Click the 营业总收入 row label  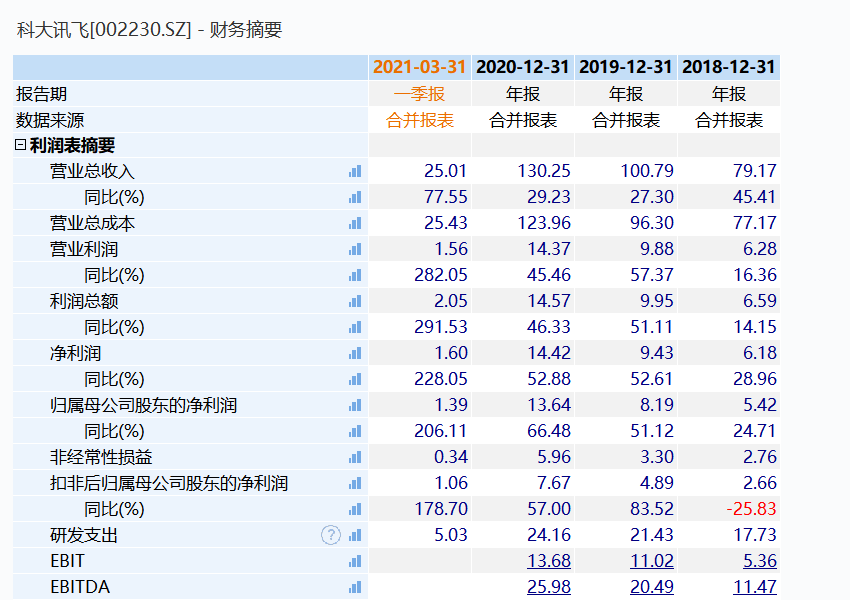point(92,171)
